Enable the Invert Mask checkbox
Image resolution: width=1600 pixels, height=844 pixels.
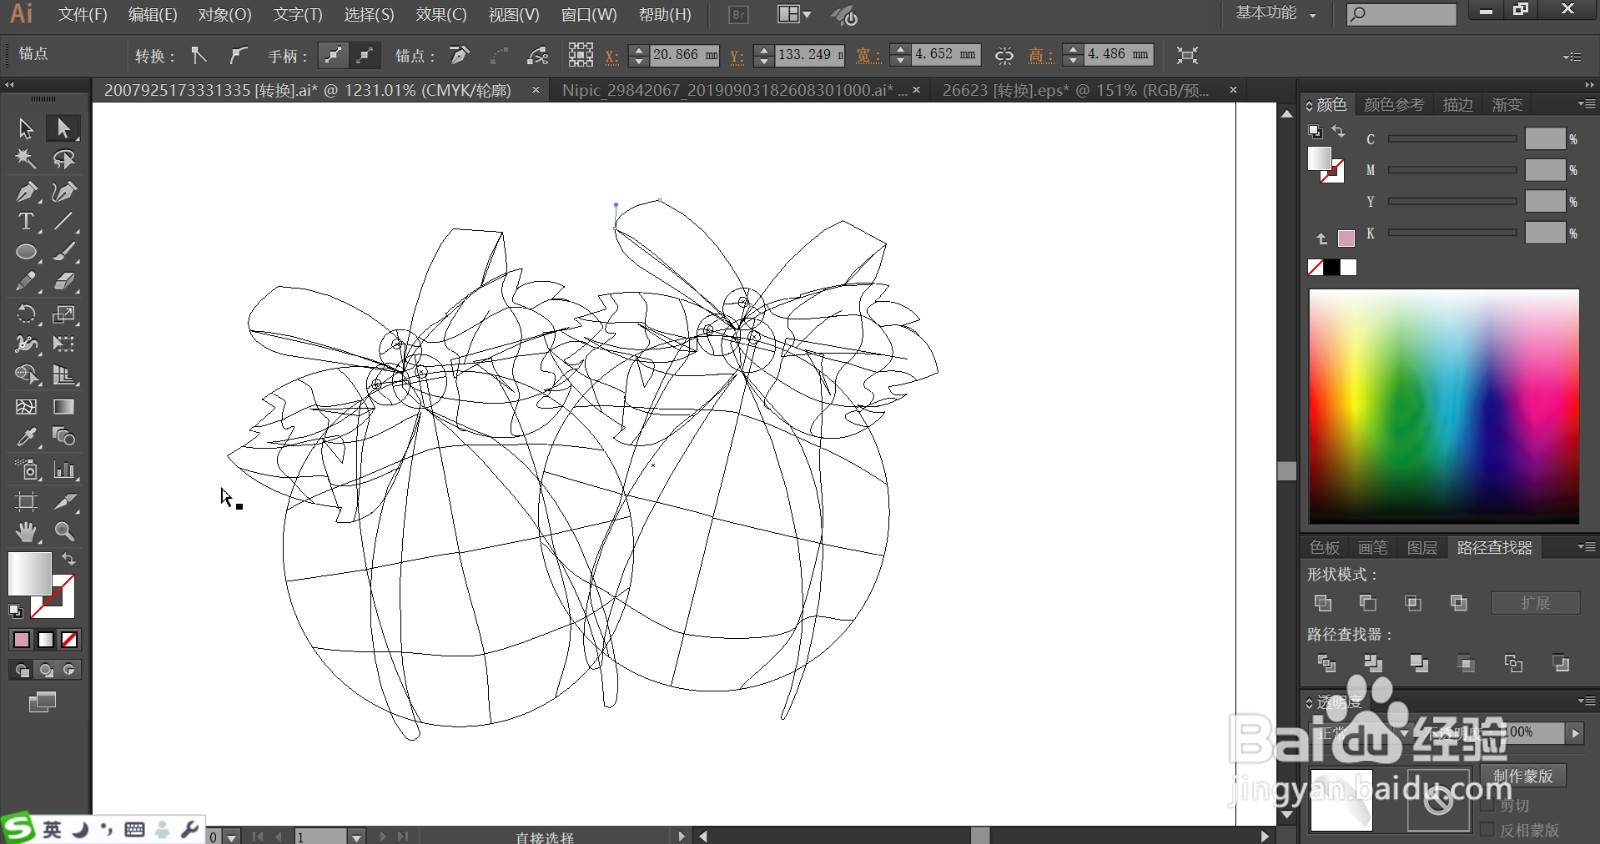(x=1487, y=830)
